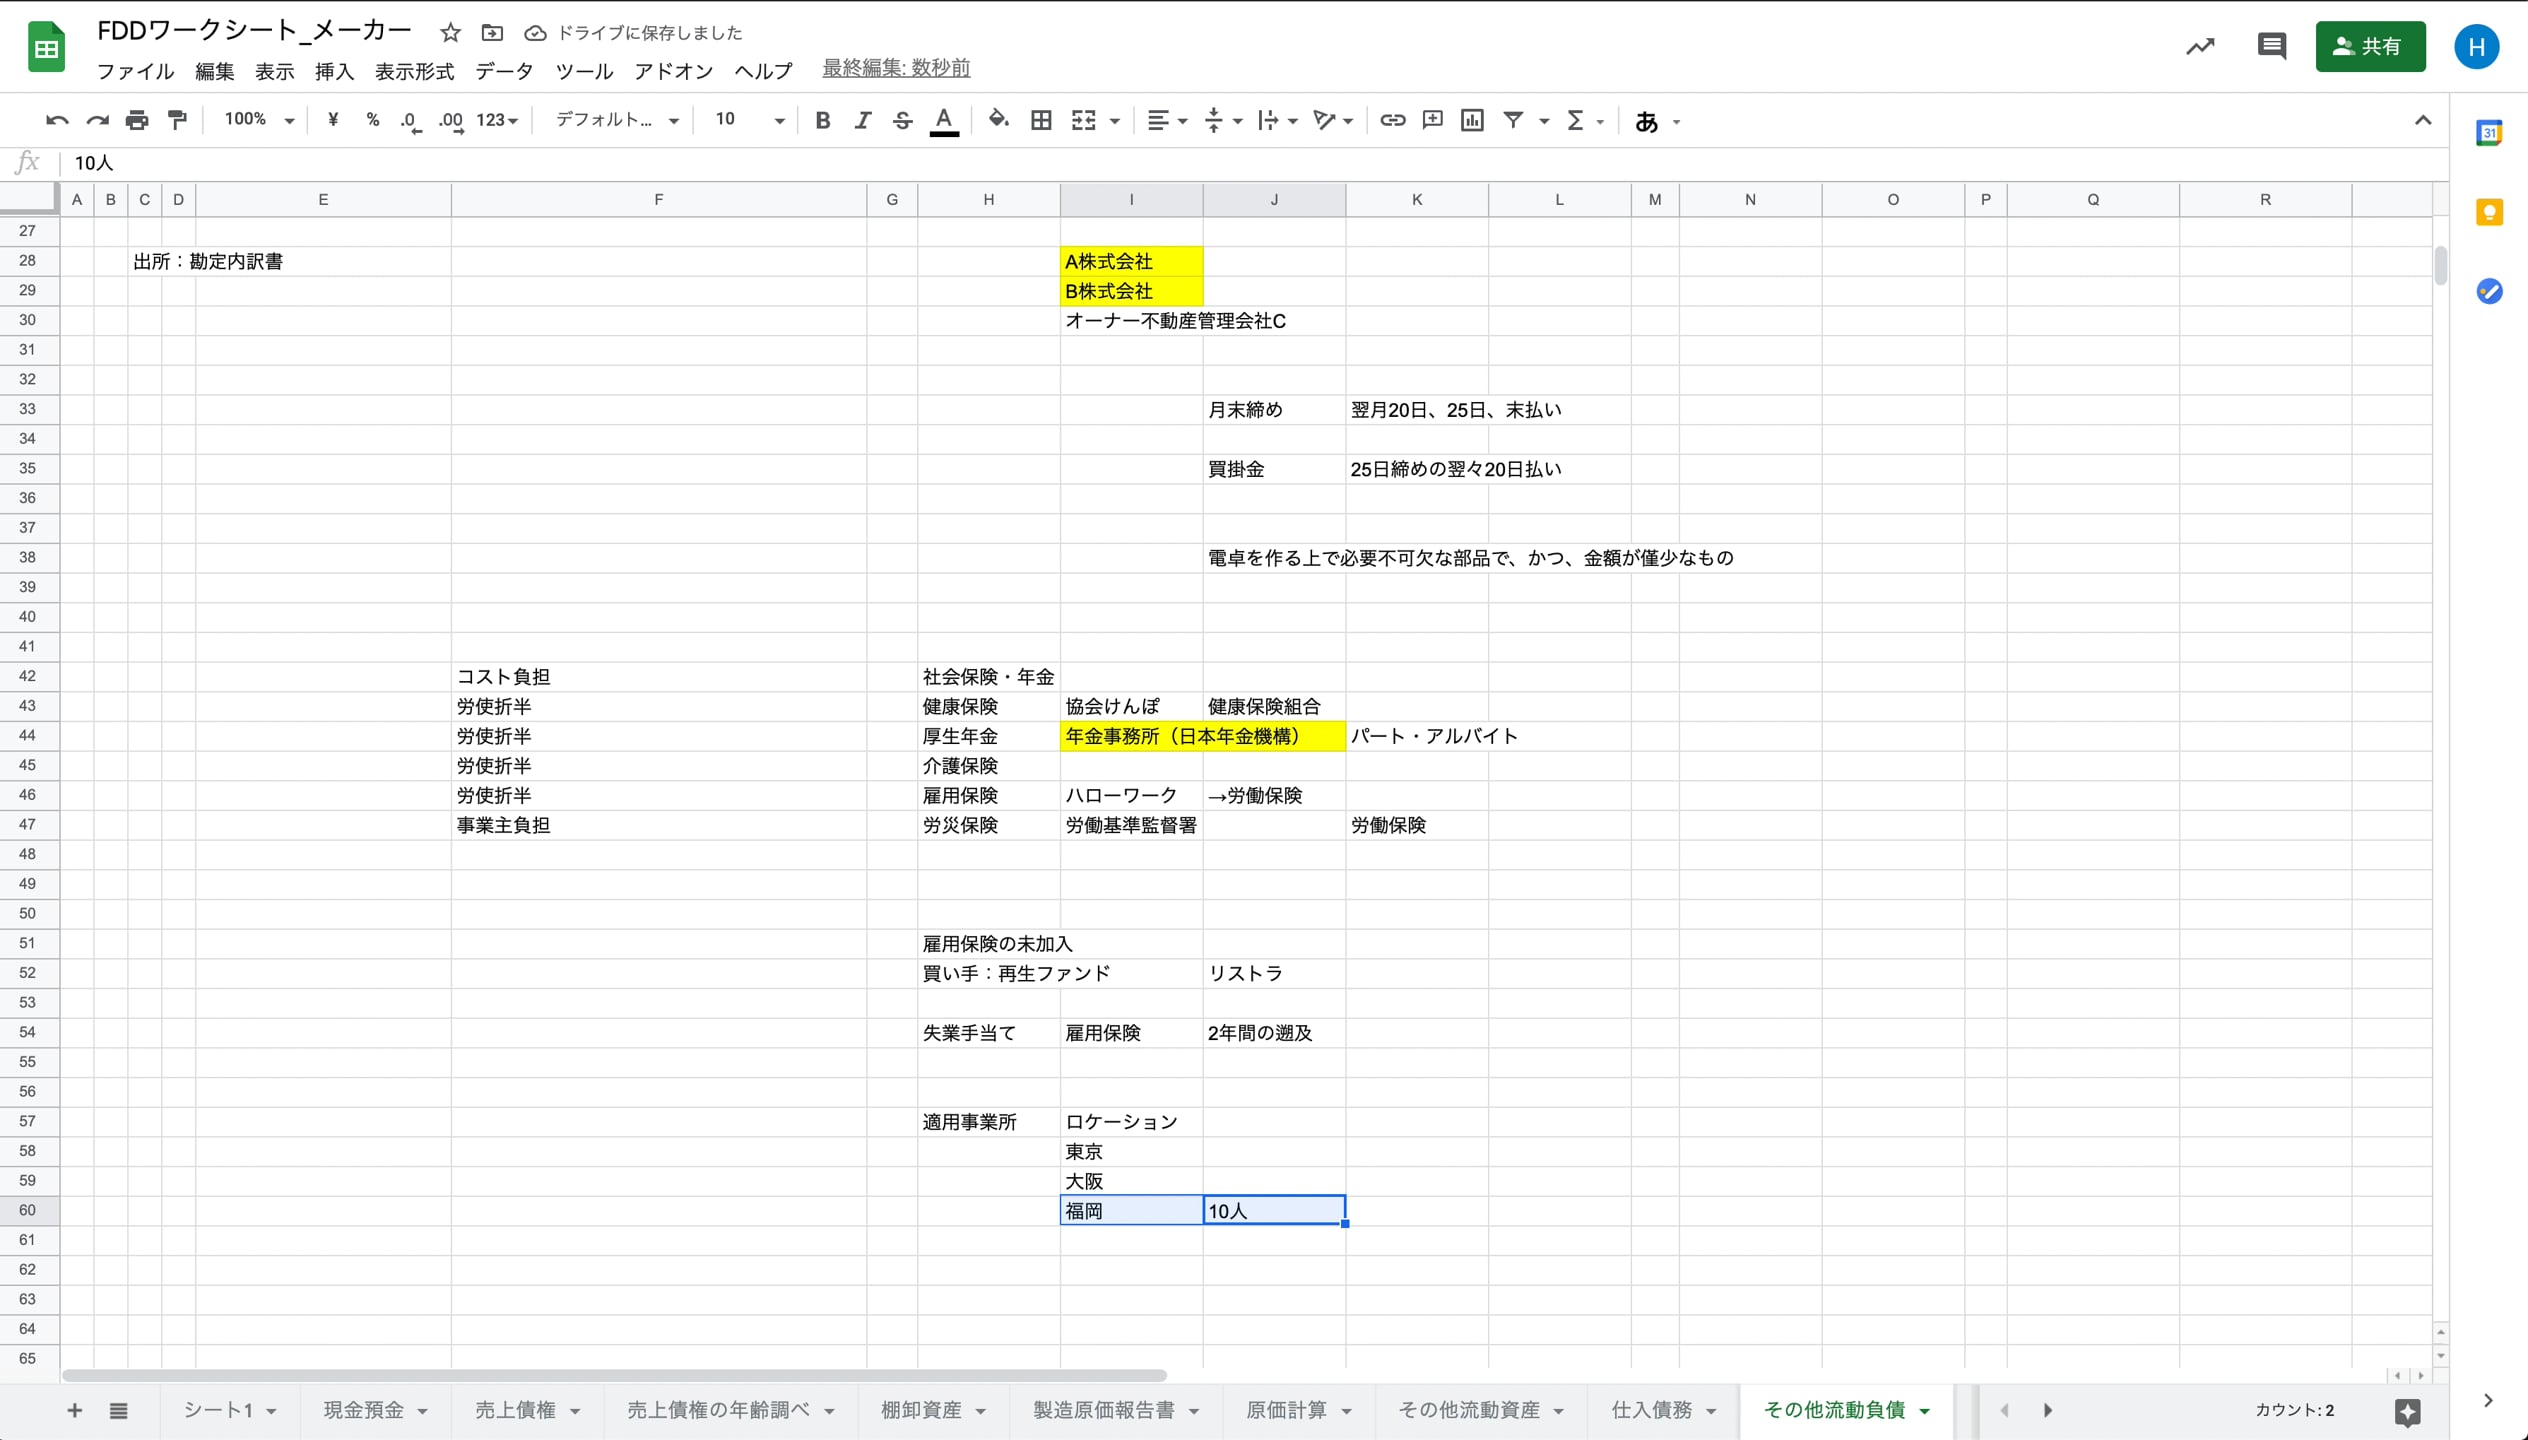Add a new sheet with plus button
The height and width of the screenshot is (1440, 2528).
click(74, 1410)
